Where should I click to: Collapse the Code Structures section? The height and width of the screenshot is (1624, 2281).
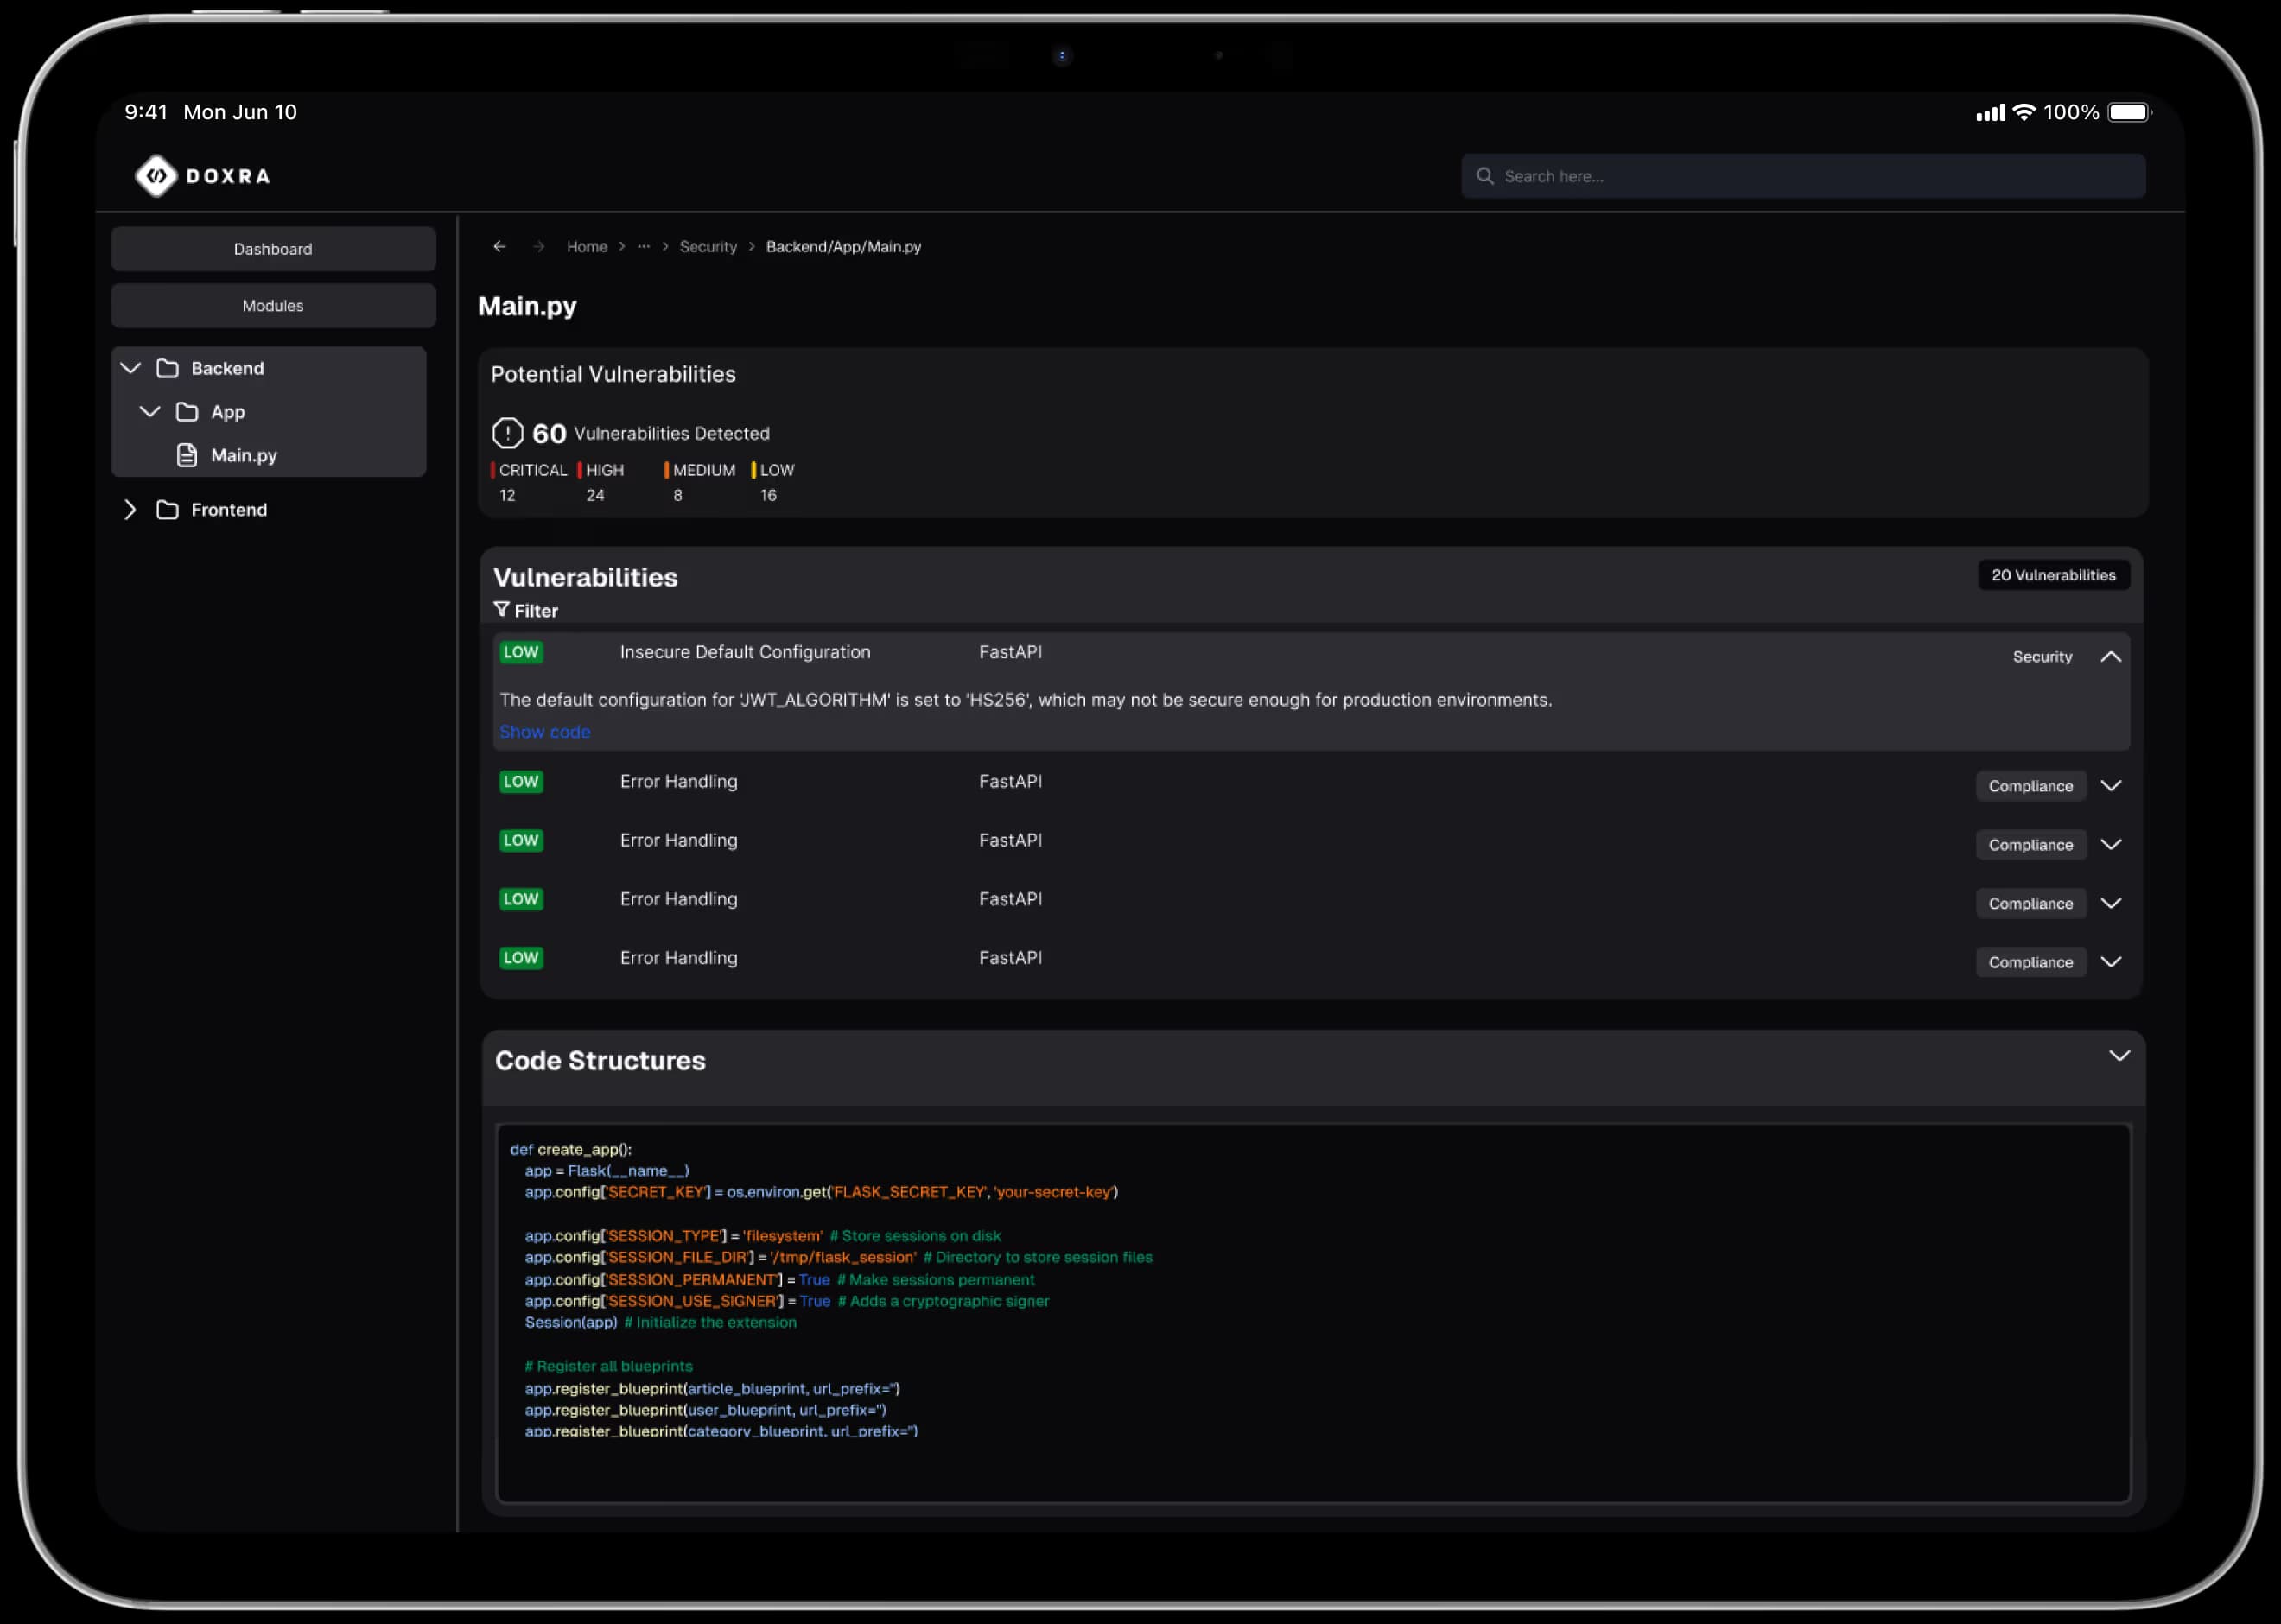[2120, 1056]
